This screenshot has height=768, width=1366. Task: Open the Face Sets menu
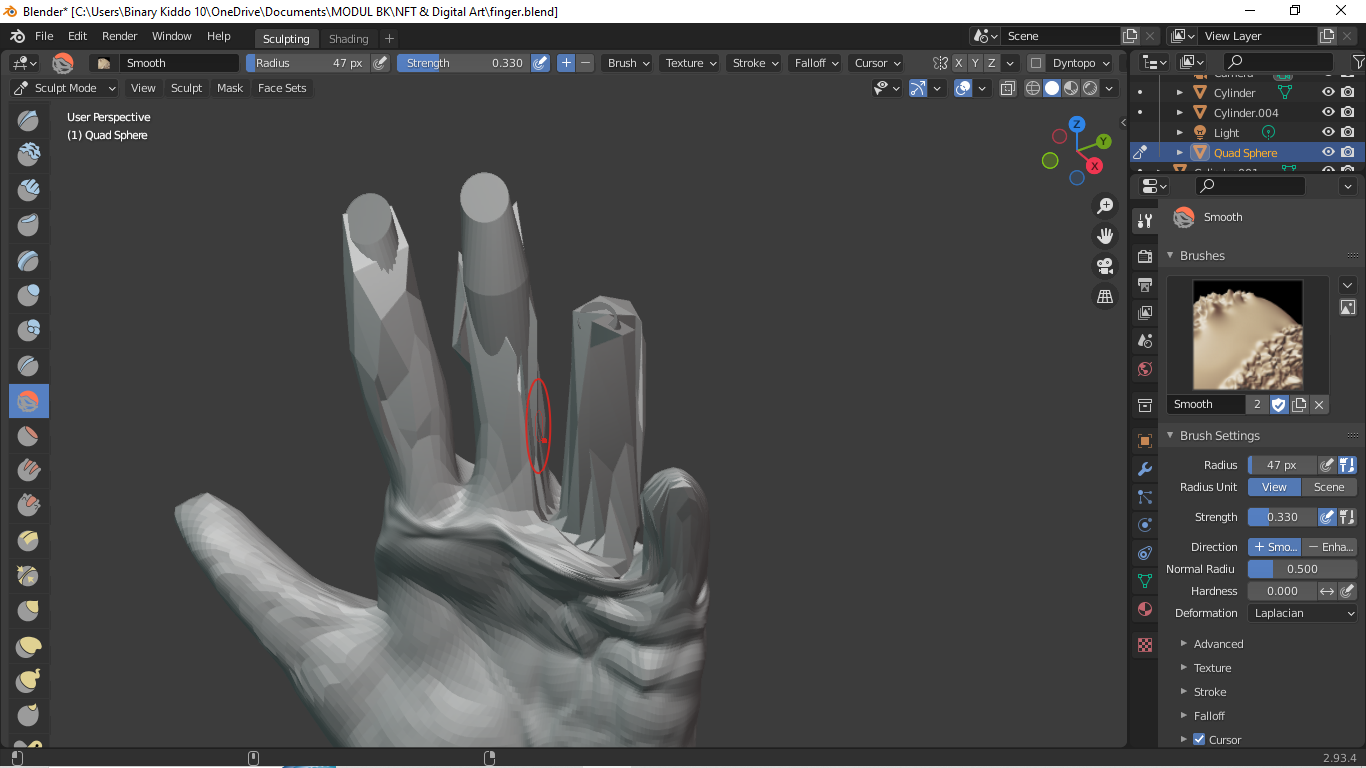(282, 88)
